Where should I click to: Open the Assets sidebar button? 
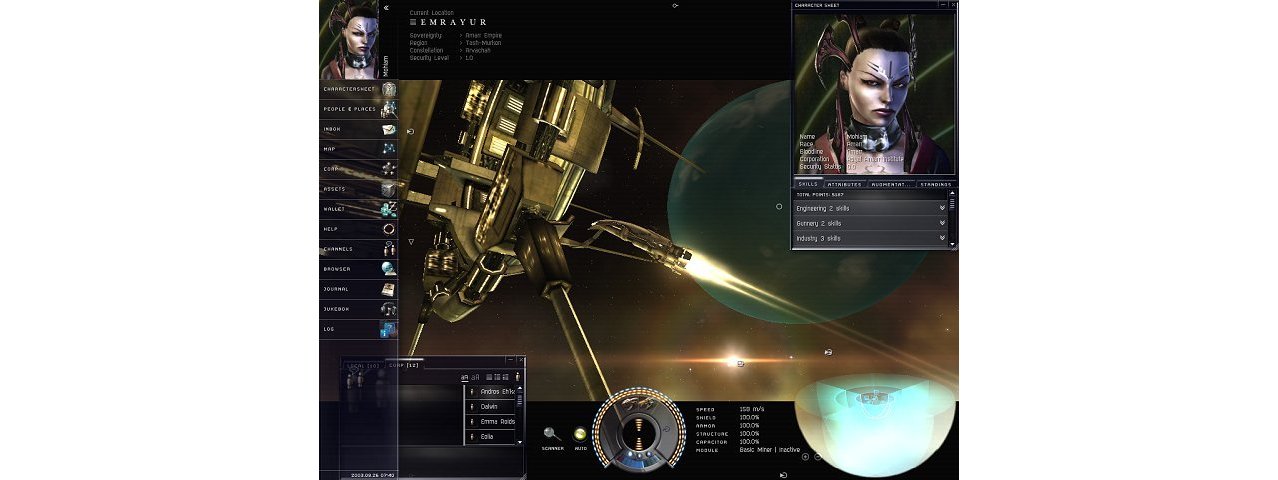click(x=358, y=189)
